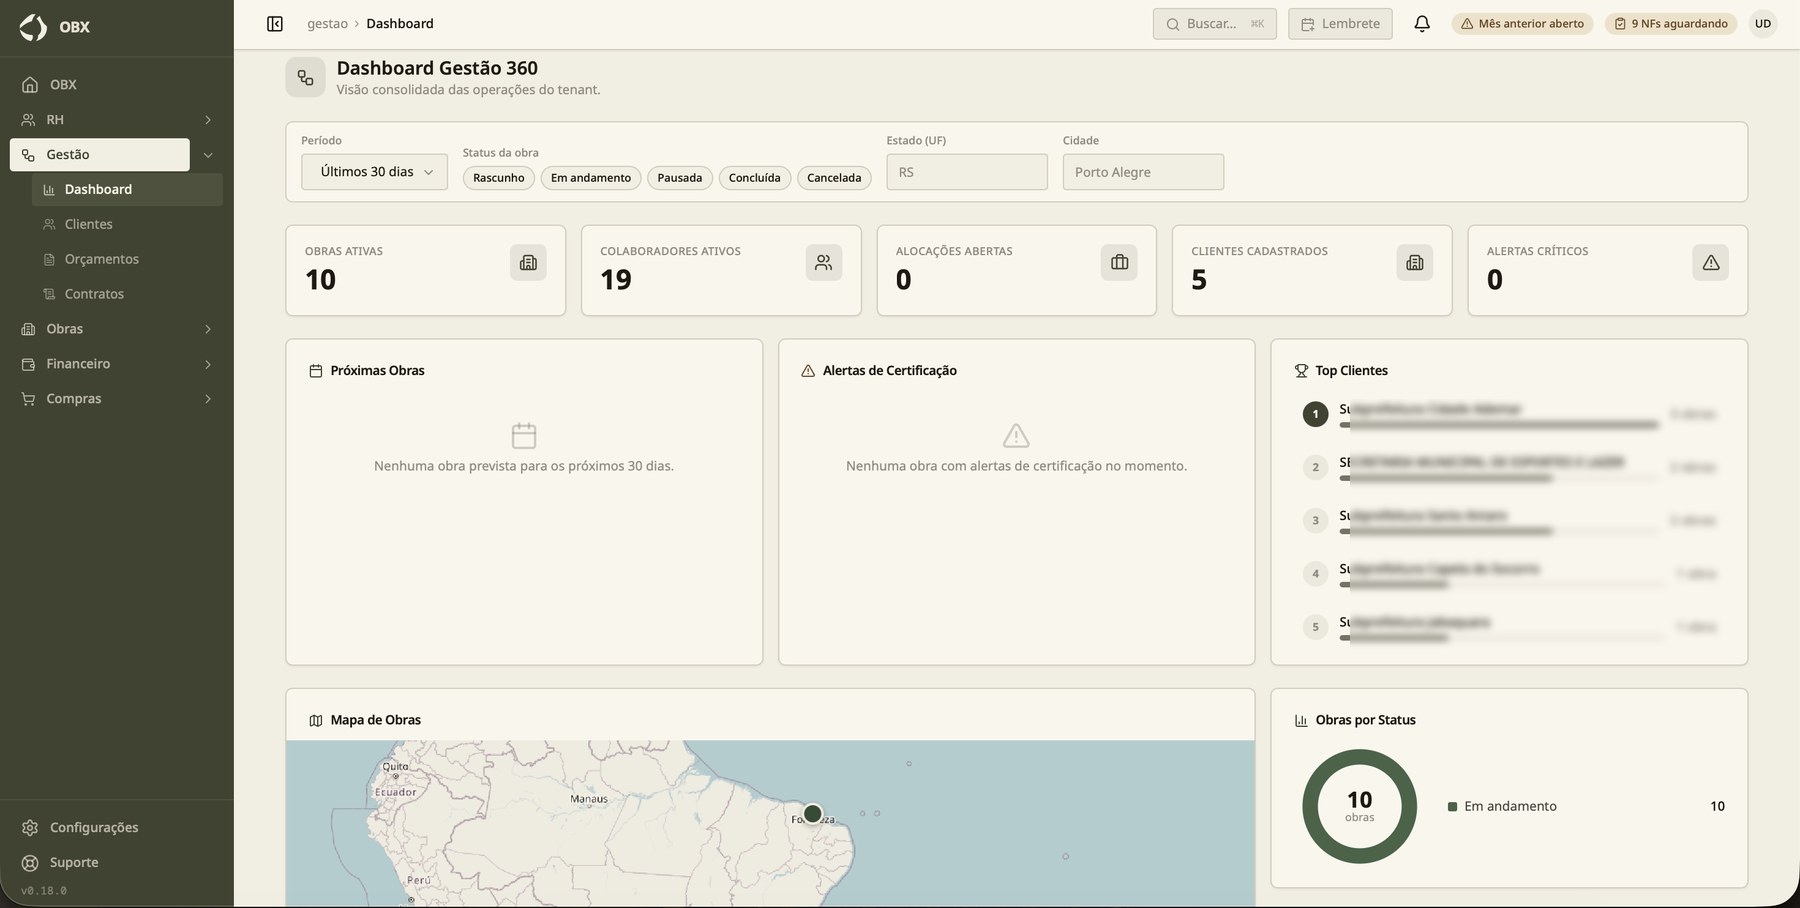Click the Clientes Cadastrados card icon
The height and width of the screenshot is (908, 1800).
(x=1415, y=262)
